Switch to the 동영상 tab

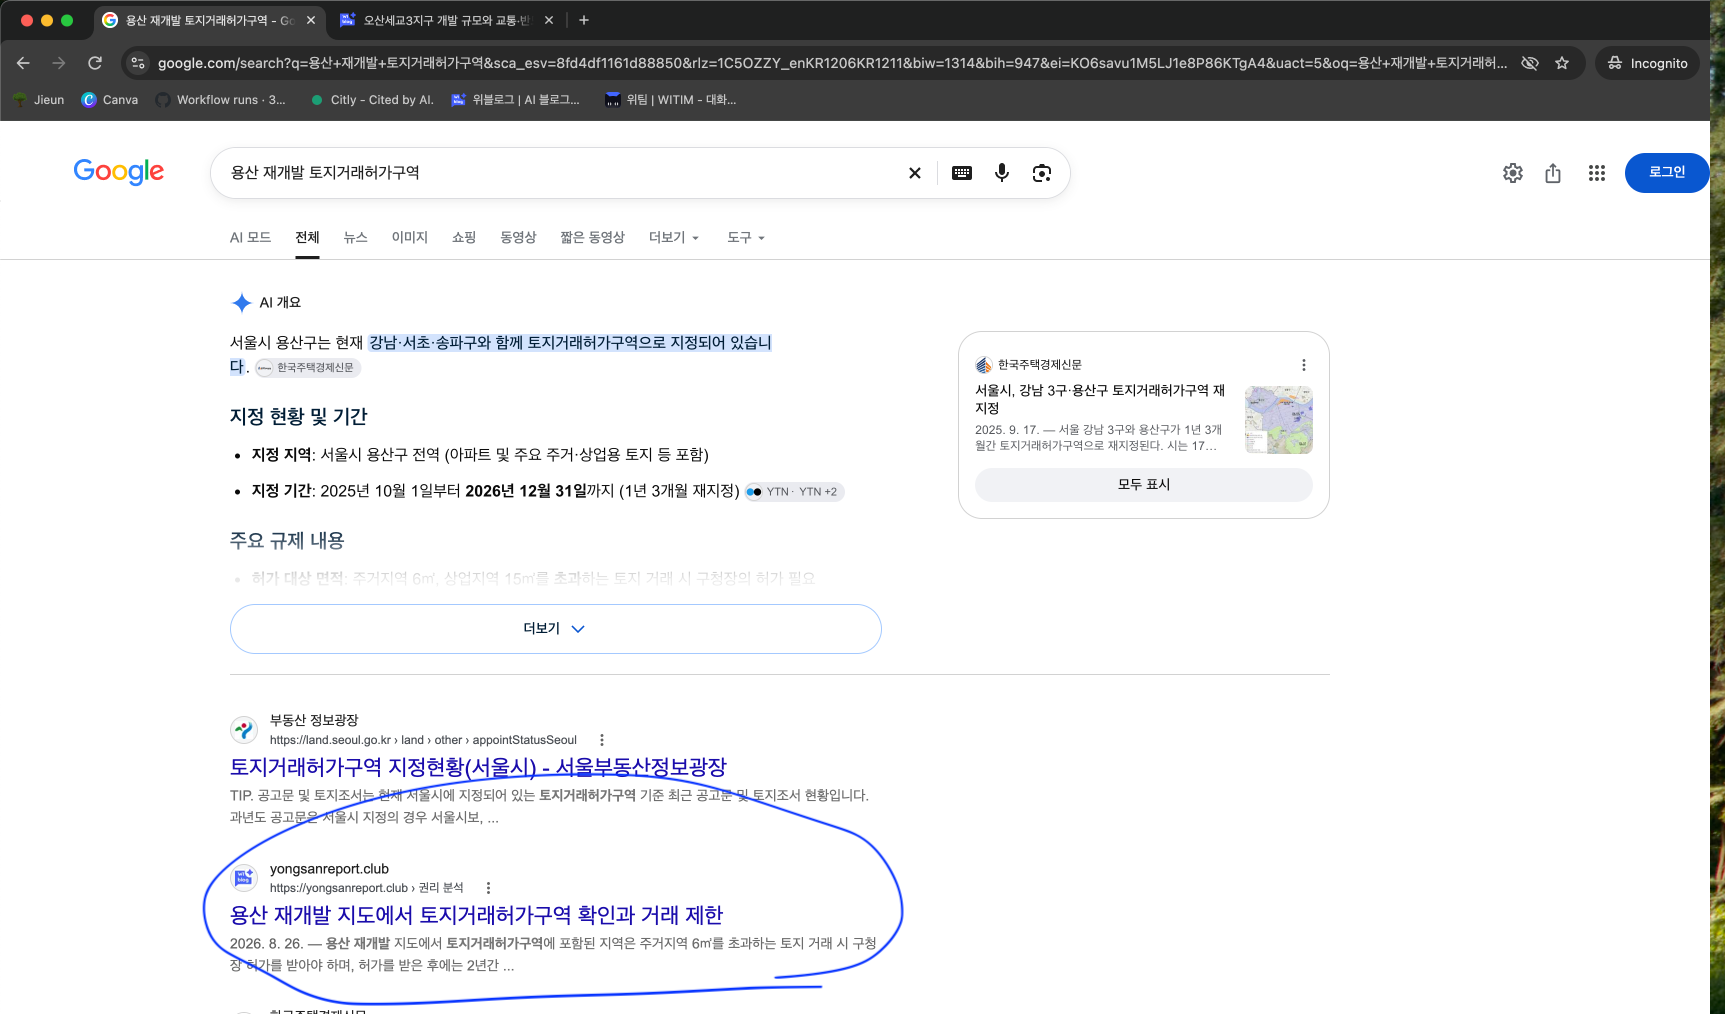pos(518,237)
